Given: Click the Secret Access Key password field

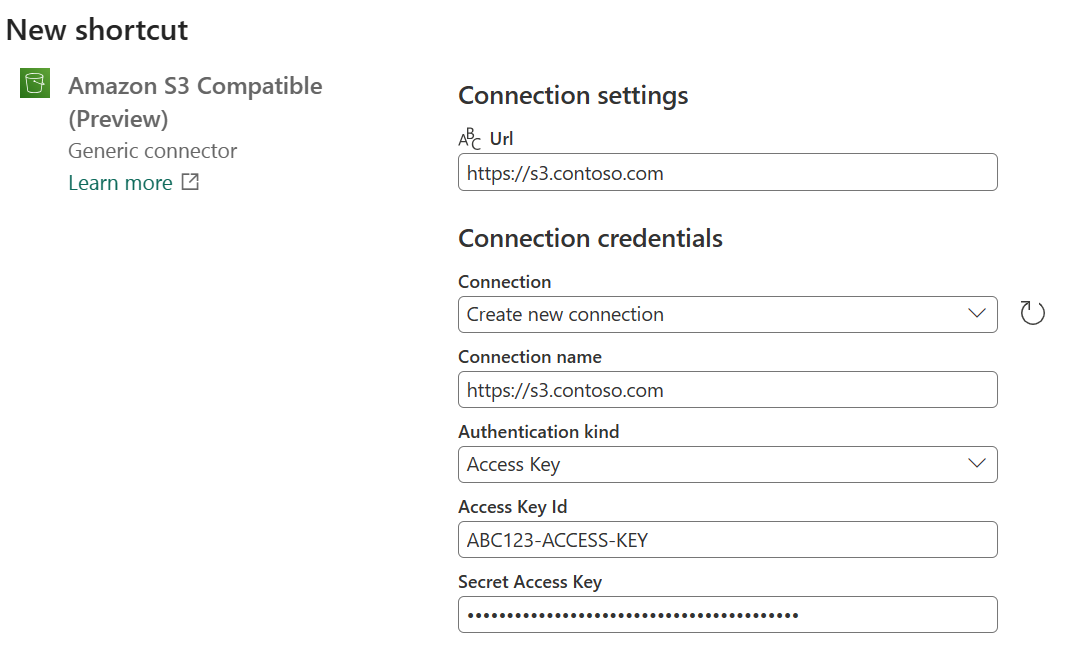Looking at the screenshot, I should pyautogui.click(x=727, y=615).
